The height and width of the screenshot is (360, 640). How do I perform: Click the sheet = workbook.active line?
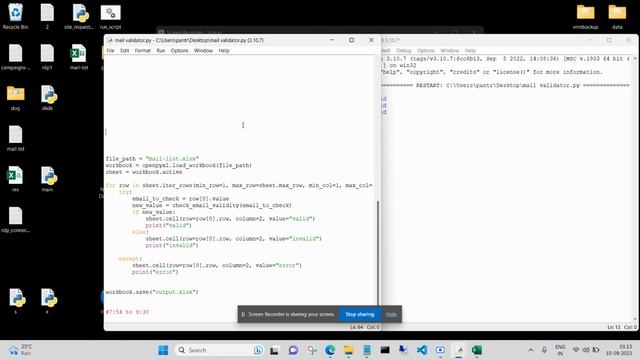coord(144,172)
